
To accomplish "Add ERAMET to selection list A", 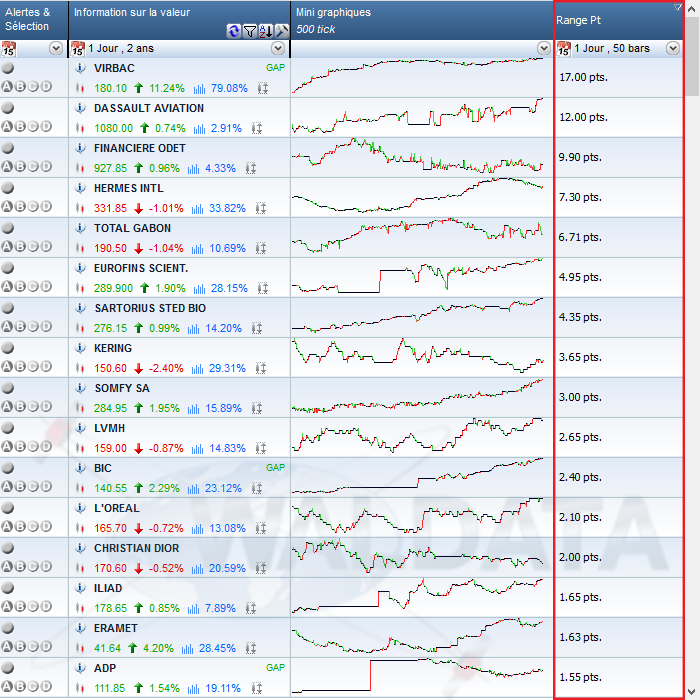I will pyautogui.click(x=7, y=646).
